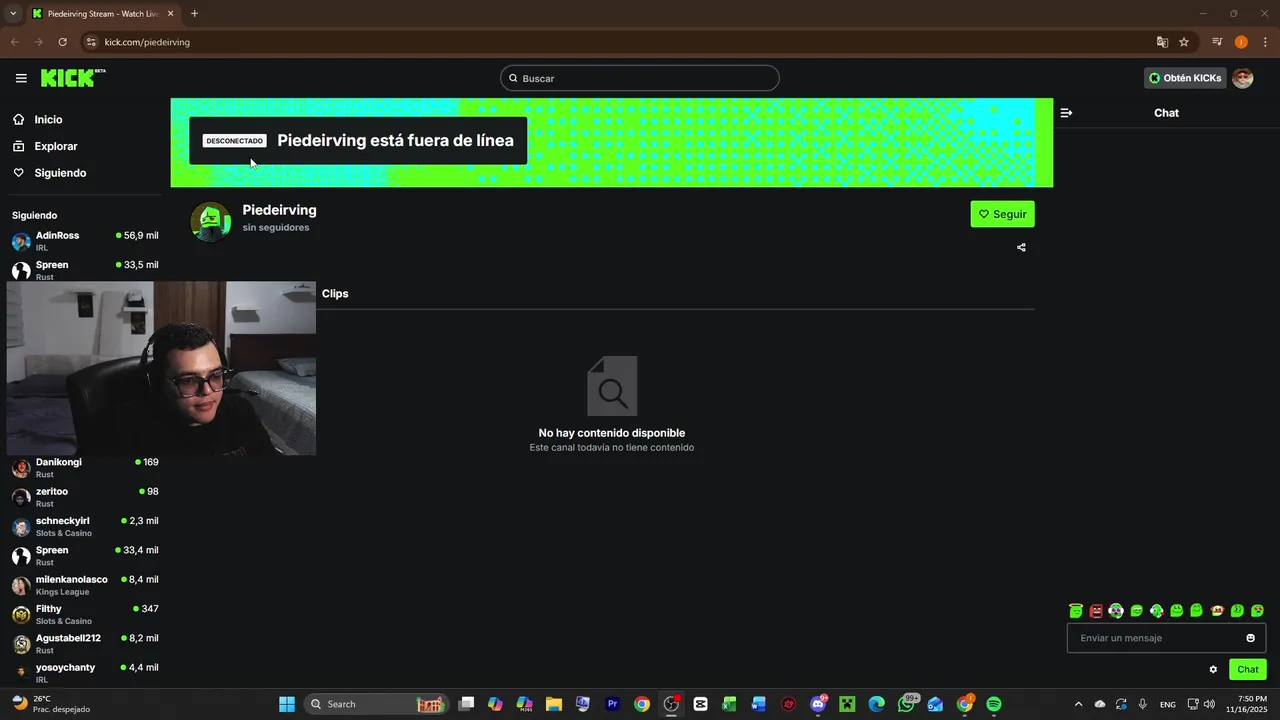Reload the browser page

tap(62, 42)
